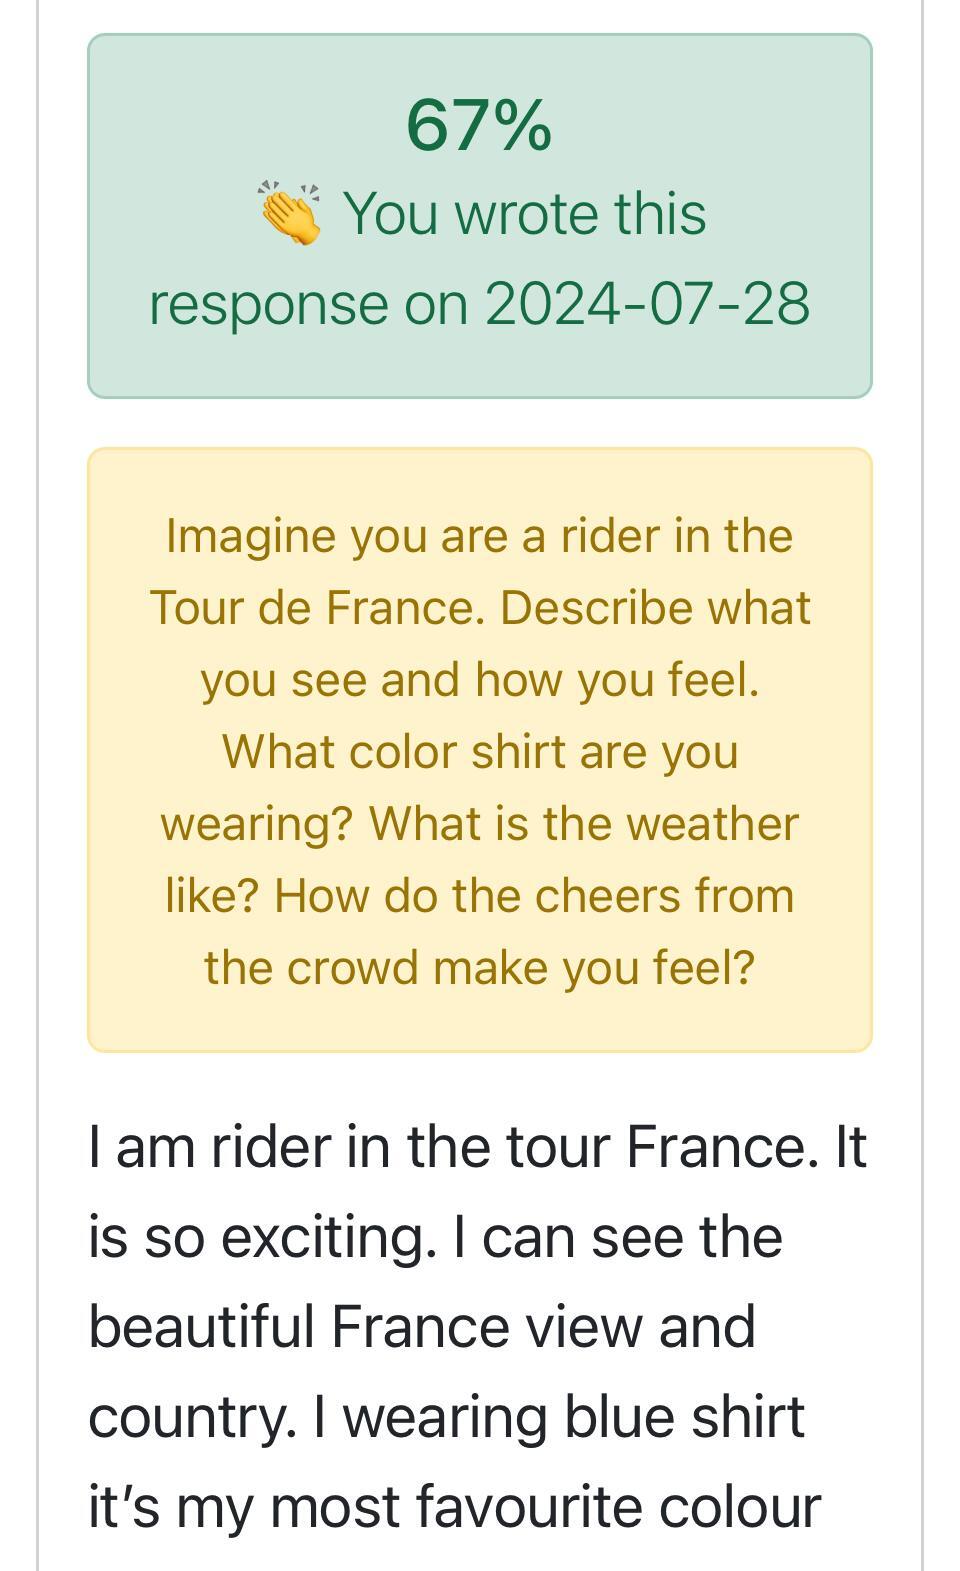Viewport: 960px width, 1571px height.
Task: Click "it's my most favourite colour" line
Action: (454, 1506)
